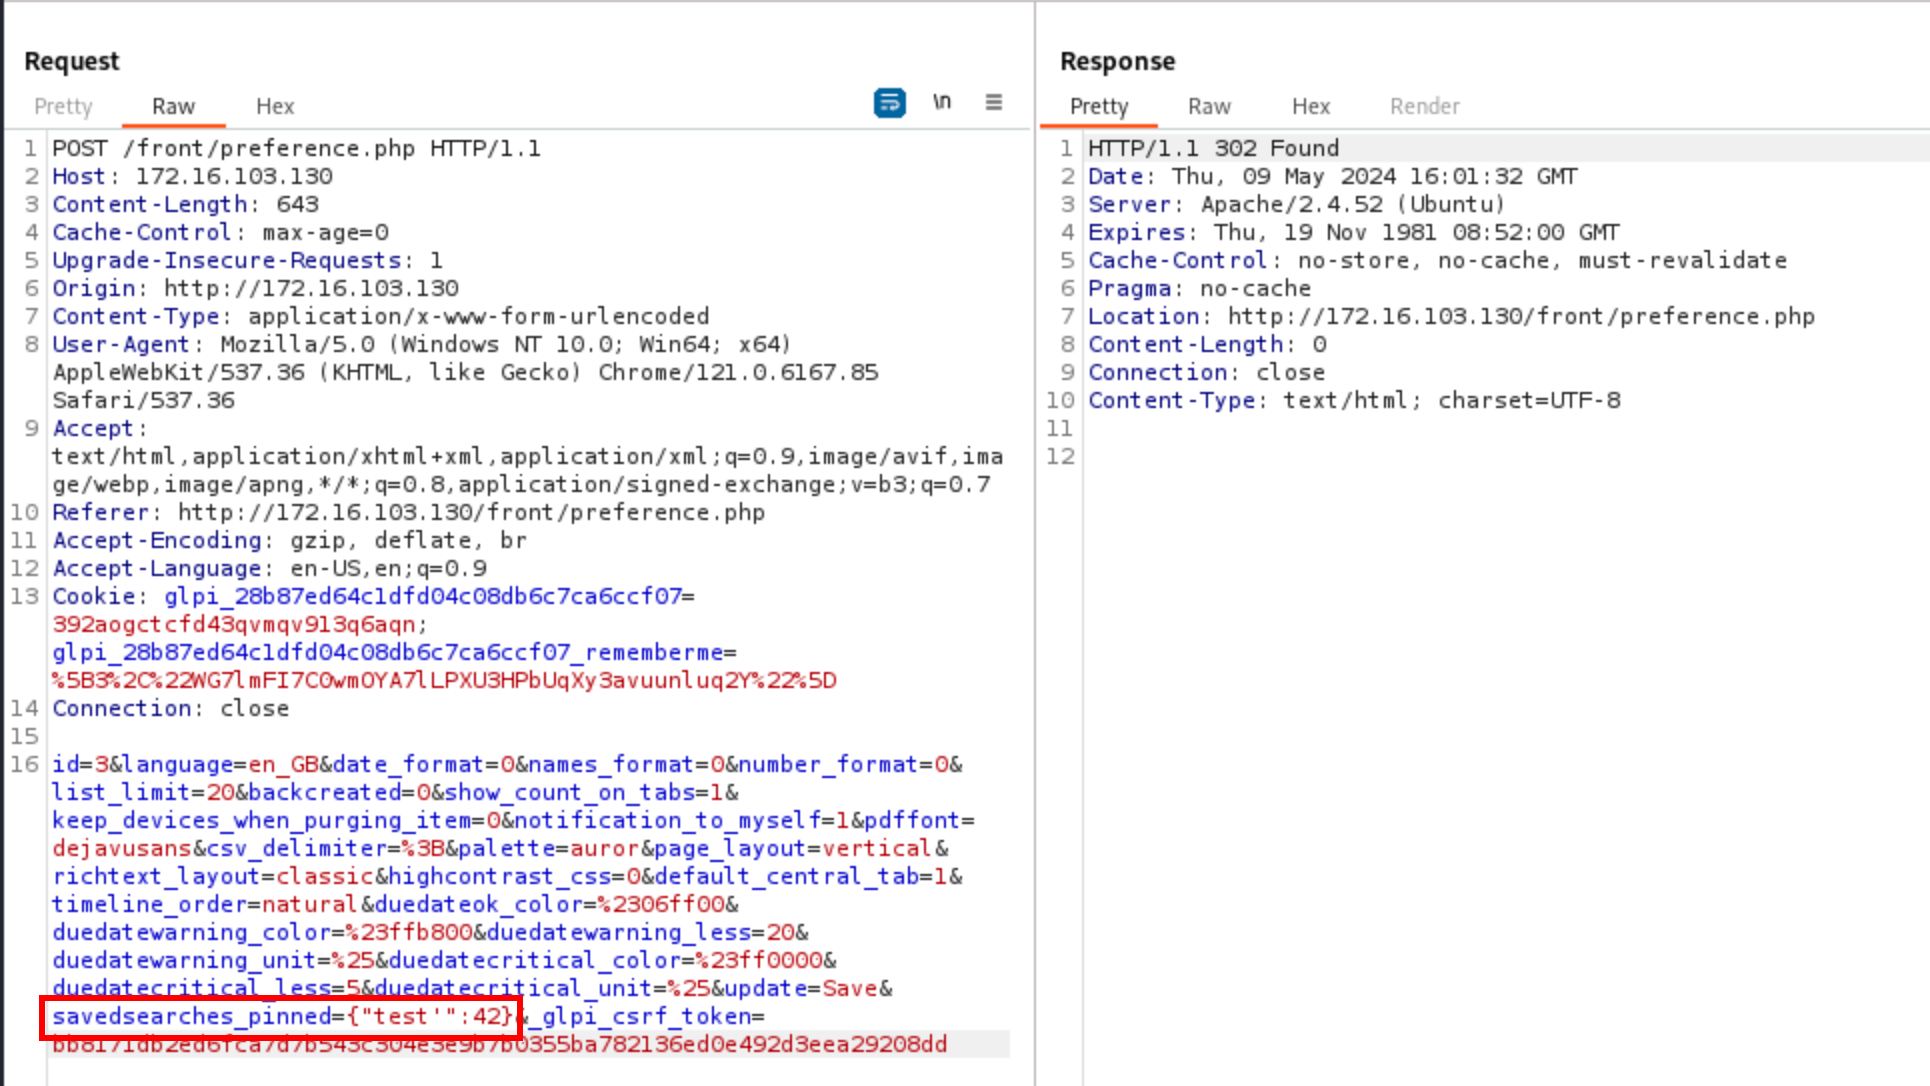The width and height of the screenshot is (1930, 1086).
Task: Click the Location response header URL
Action: pyautogui.click(x=1521, y=316)
